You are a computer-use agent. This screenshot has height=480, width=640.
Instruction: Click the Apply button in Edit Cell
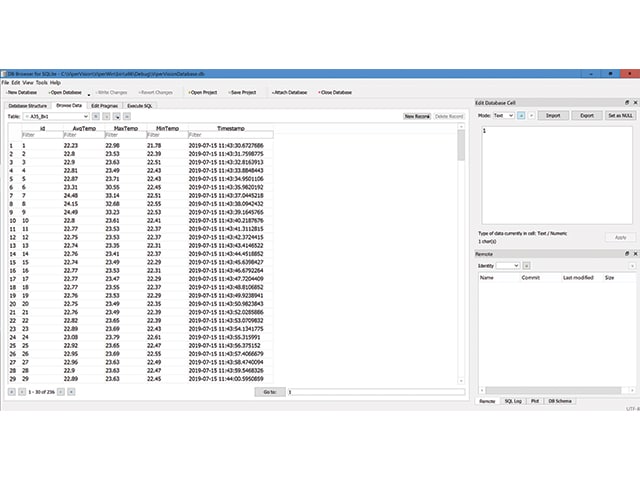click(x=620, y=237)
